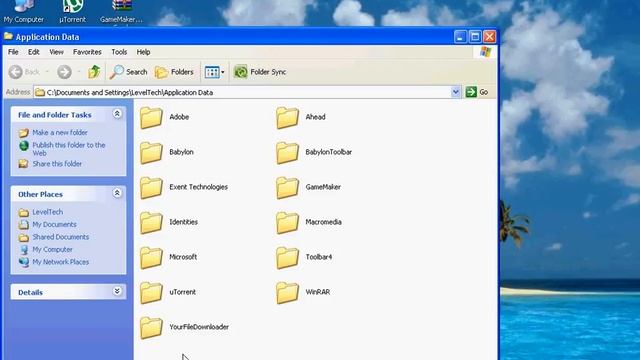640x360 pixels.
Task: Open the Help menu
Action: 143,52
